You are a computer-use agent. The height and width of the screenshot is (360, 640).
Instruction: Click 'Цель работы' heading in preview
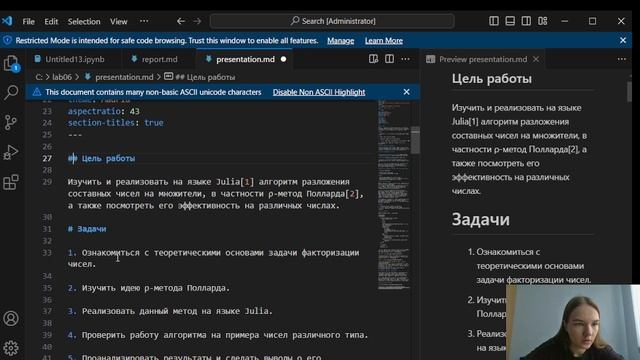[491, 79]
